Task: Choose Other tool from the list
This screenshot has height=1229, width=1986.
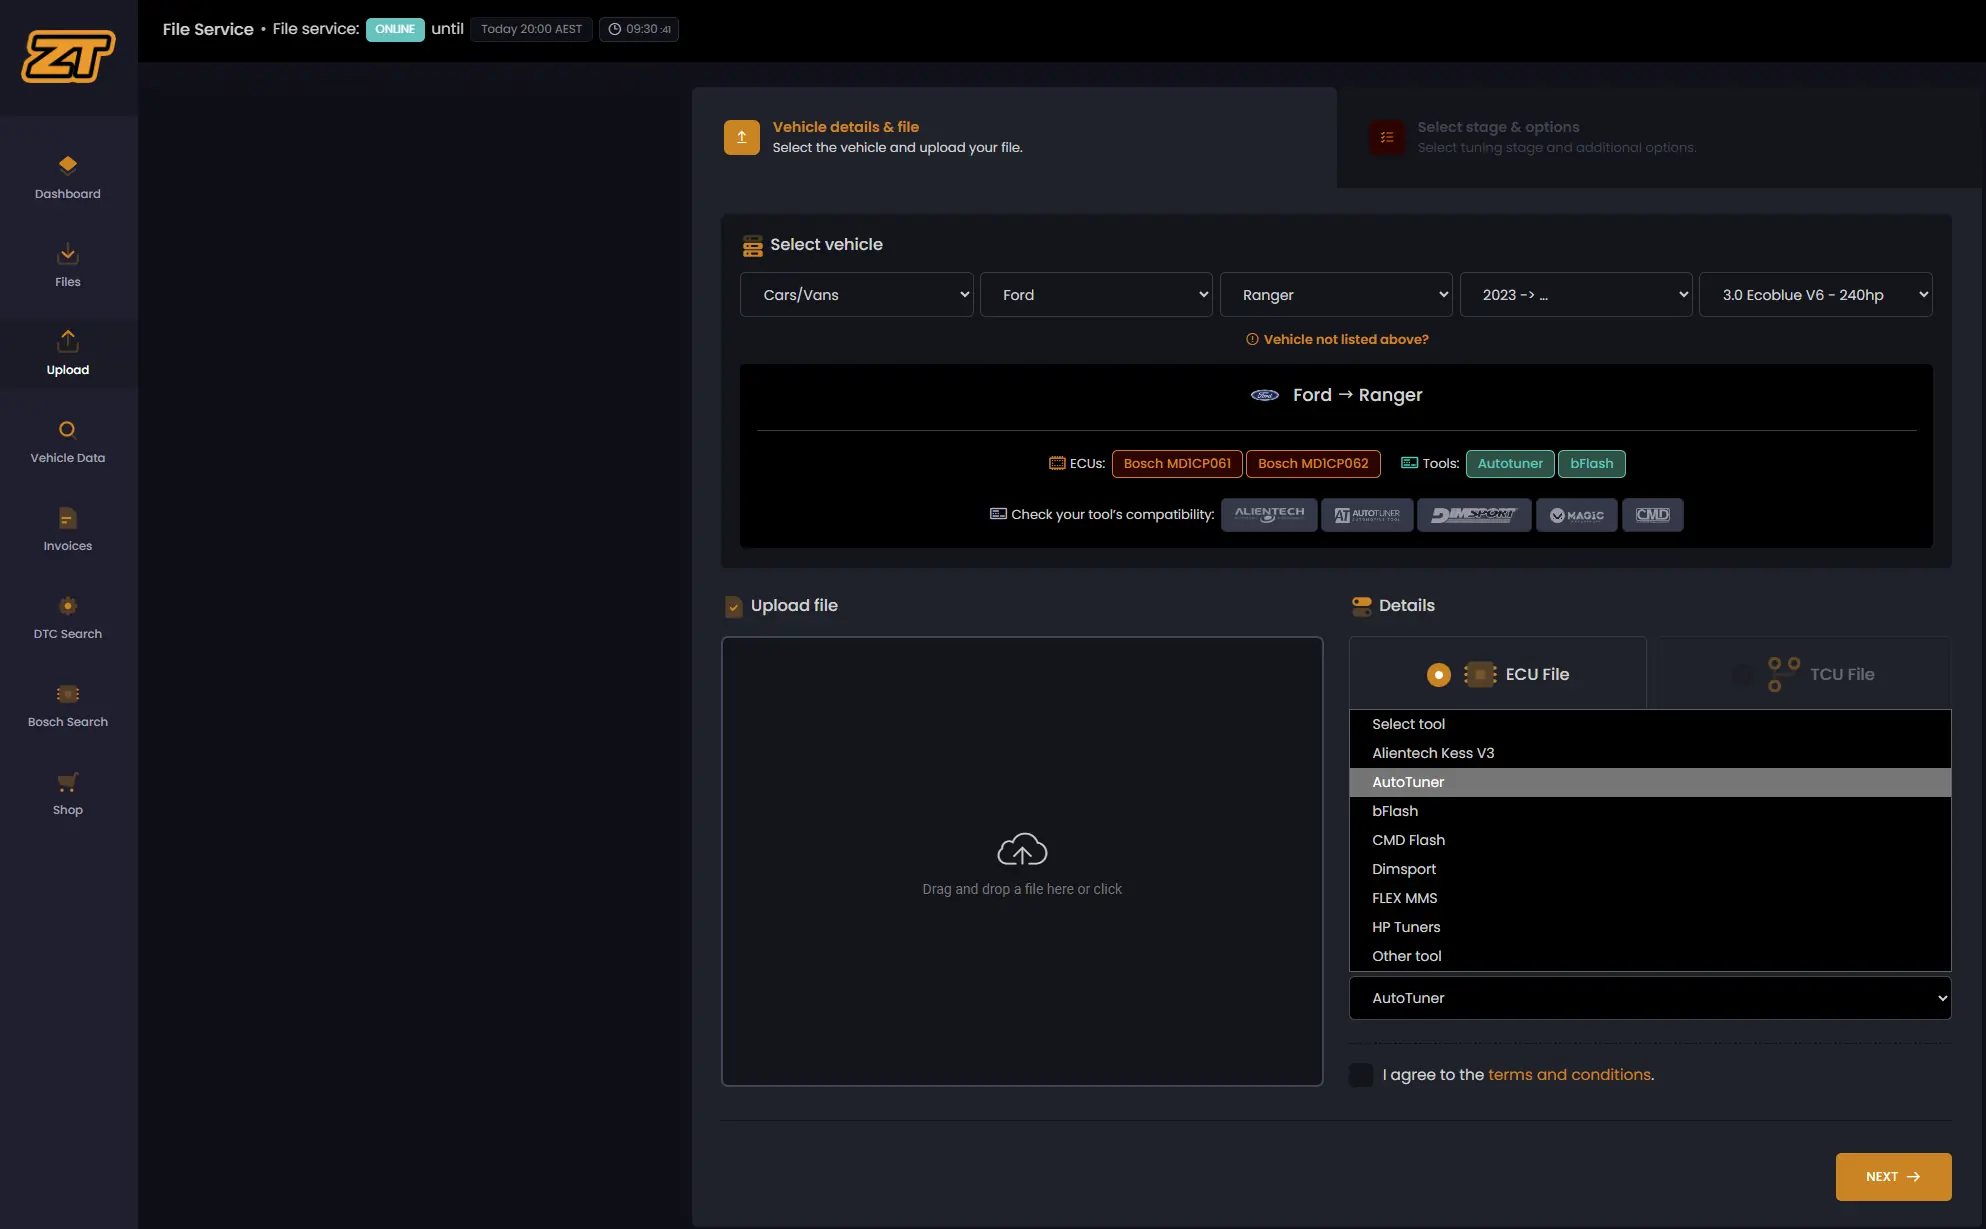Action: (x=1650, y=956)
